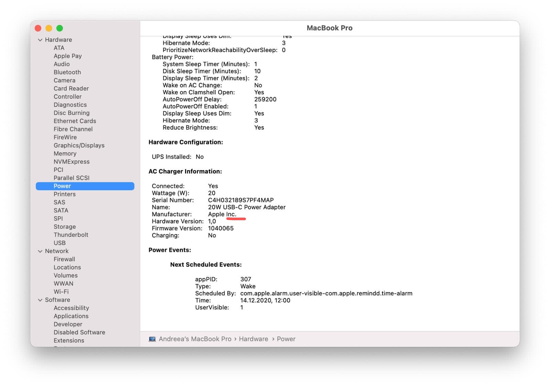Collapse the Hardware section chevron
The height and width of the screenshot is (387, 550).
(x=40, y=40)
